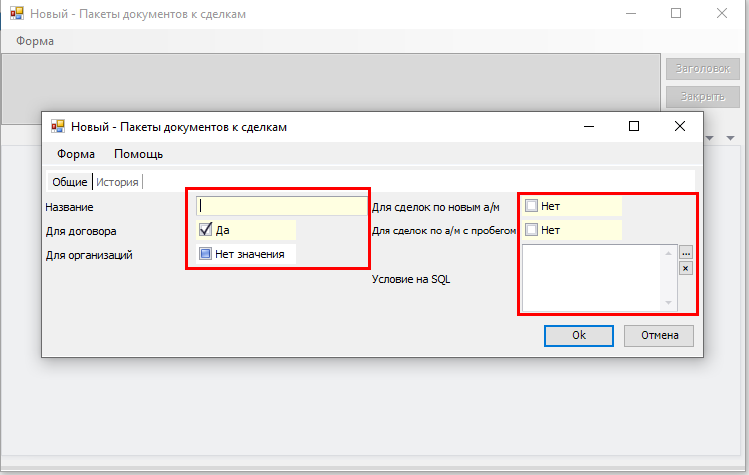This screenshot has height=475, width=749.
Task: Click the SQL text area scrollbar down arrow
Action: (668, 303)
